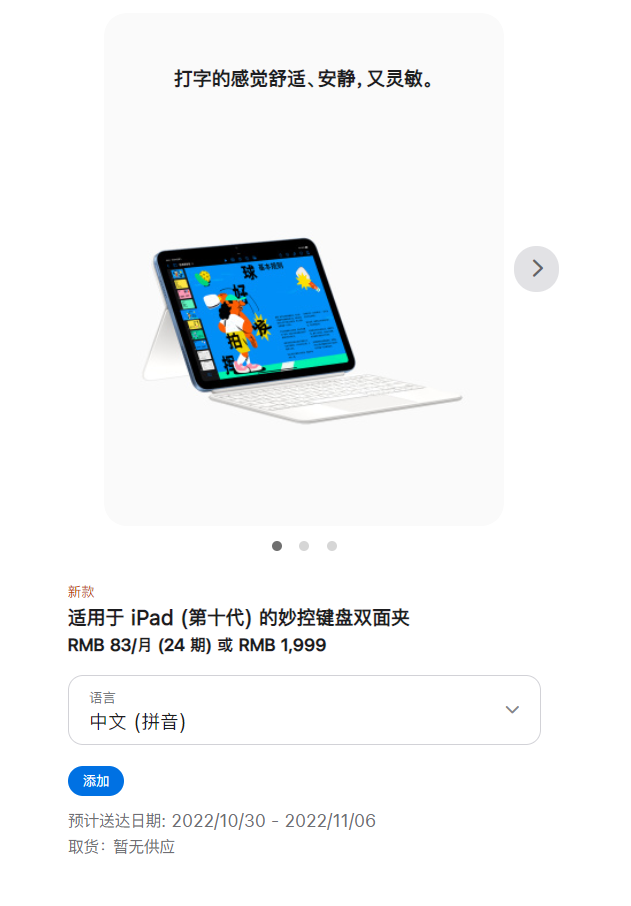Click the blue 添加 button
631x906 pixels.
(x=96, y=781)
